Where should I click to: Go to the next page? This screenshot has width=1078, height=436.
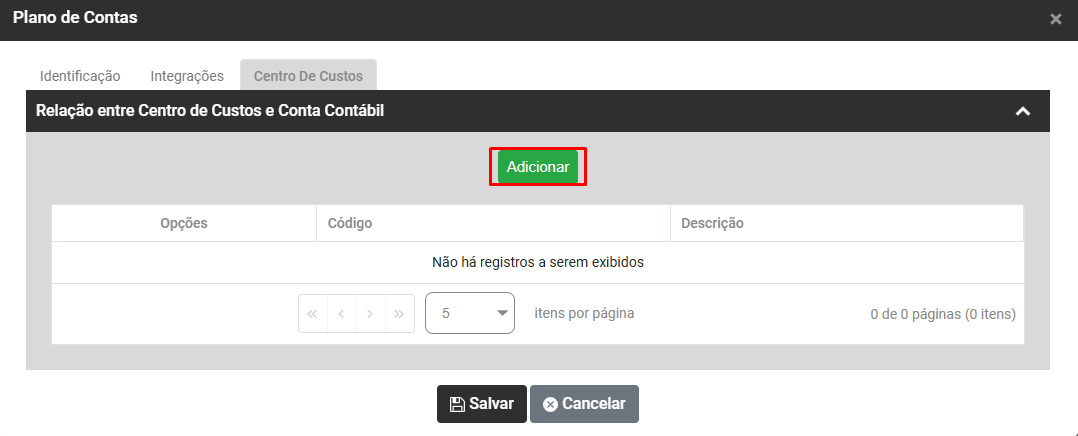pos(370,314)
